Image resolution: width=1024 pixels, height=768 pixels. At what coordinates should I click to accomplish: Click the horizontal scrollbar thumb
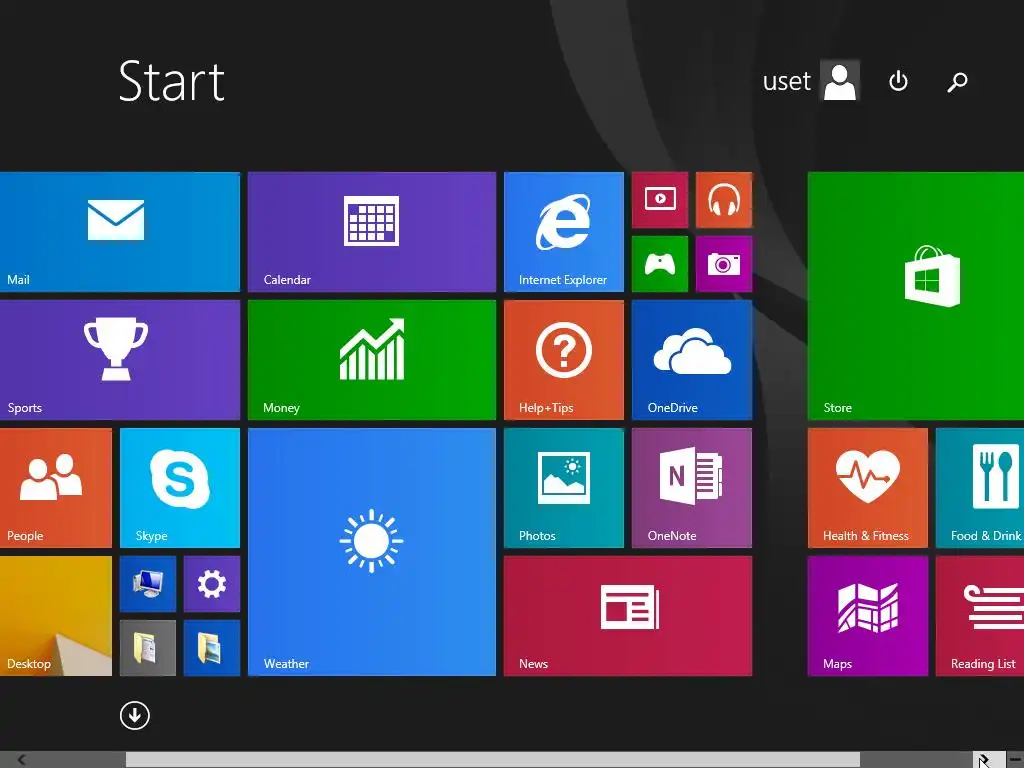pyautogui.click(x=493, y=760)
